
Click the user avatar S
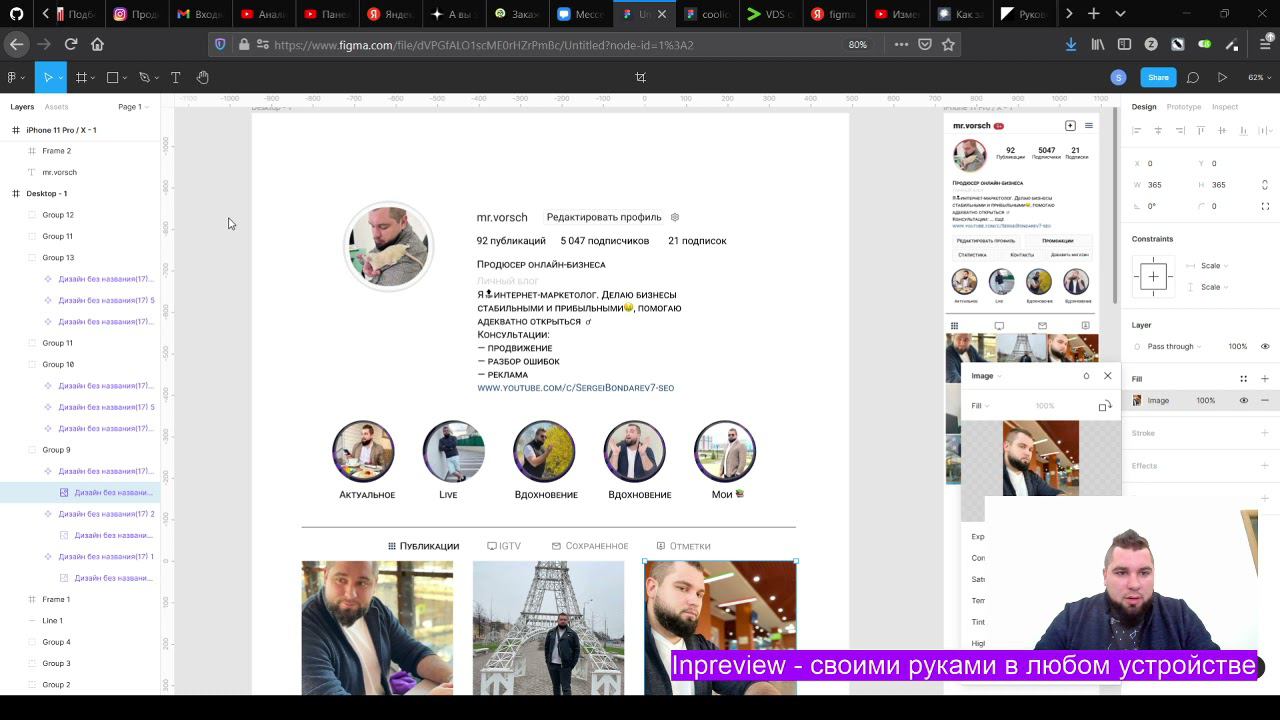click(1118, 77)
